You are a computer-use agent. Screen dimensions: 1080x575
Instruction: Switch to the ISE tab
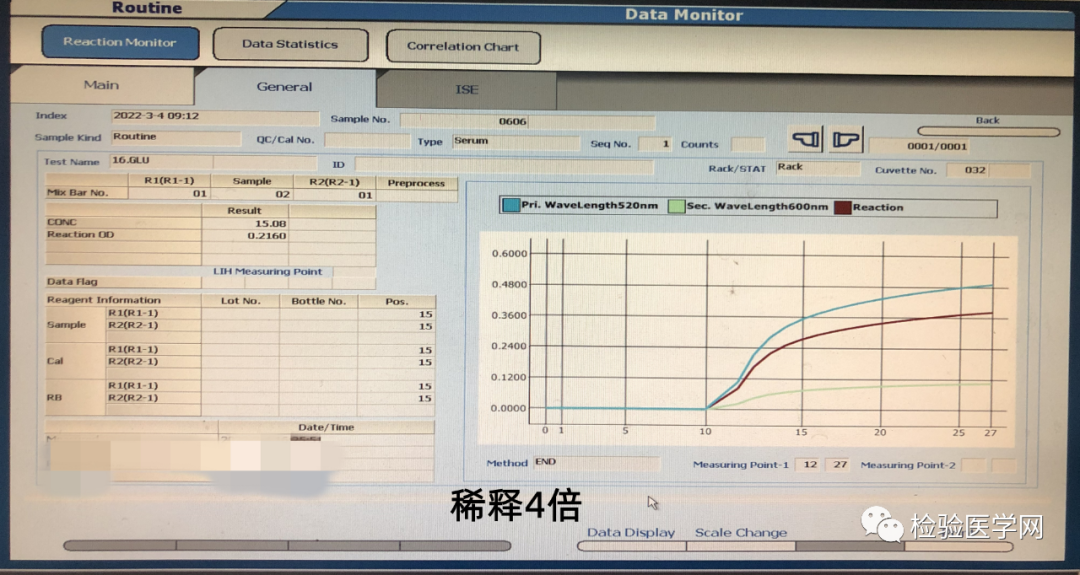466,89
